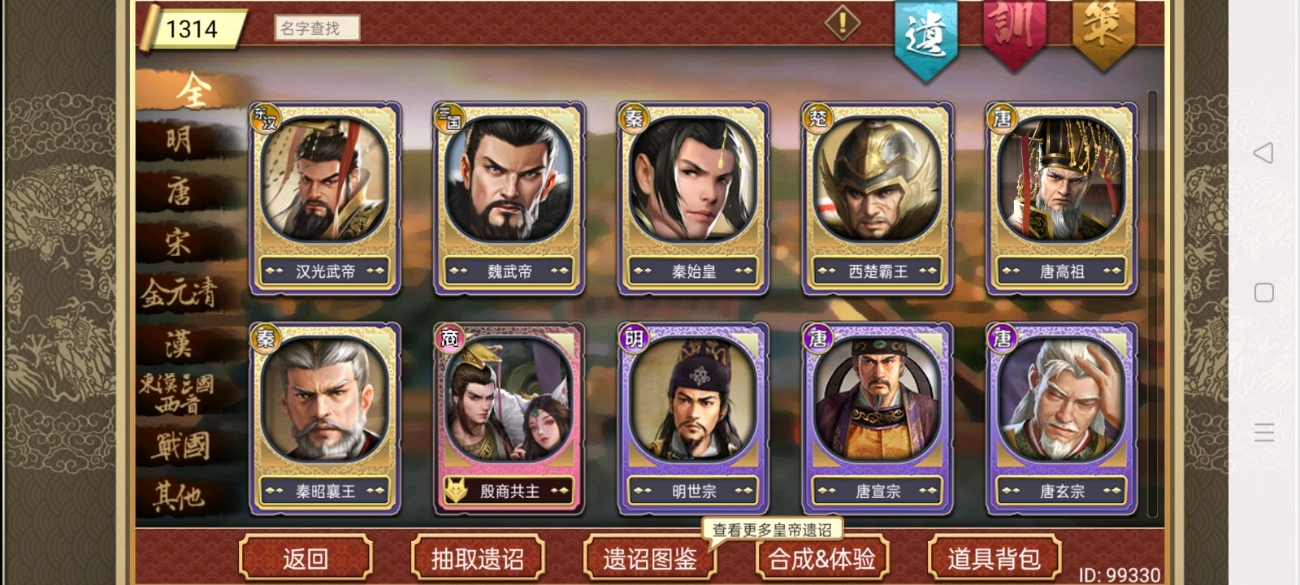Click the 名字查找 search field
The width and height of the screenshot is (1300, 585).
tap(317, 28)
